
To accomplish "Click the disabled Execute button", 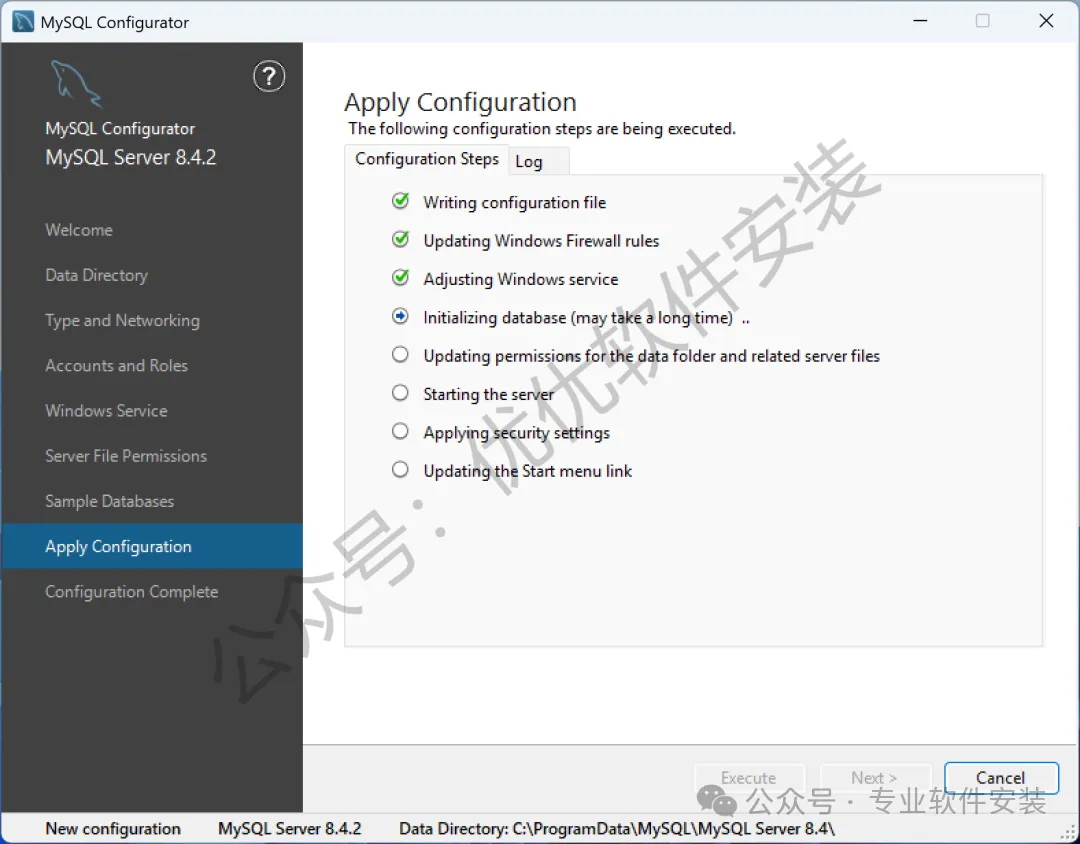I will click(x=749, y=778).
